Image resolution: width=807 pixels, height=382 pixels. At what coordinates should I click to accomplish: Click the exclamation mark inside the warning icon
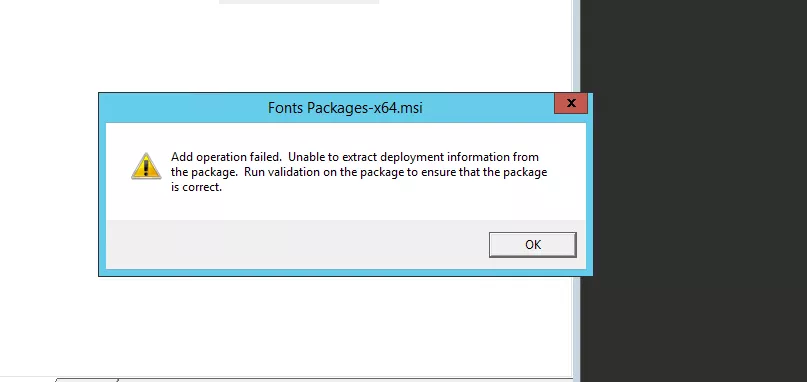tap(146, 167)
